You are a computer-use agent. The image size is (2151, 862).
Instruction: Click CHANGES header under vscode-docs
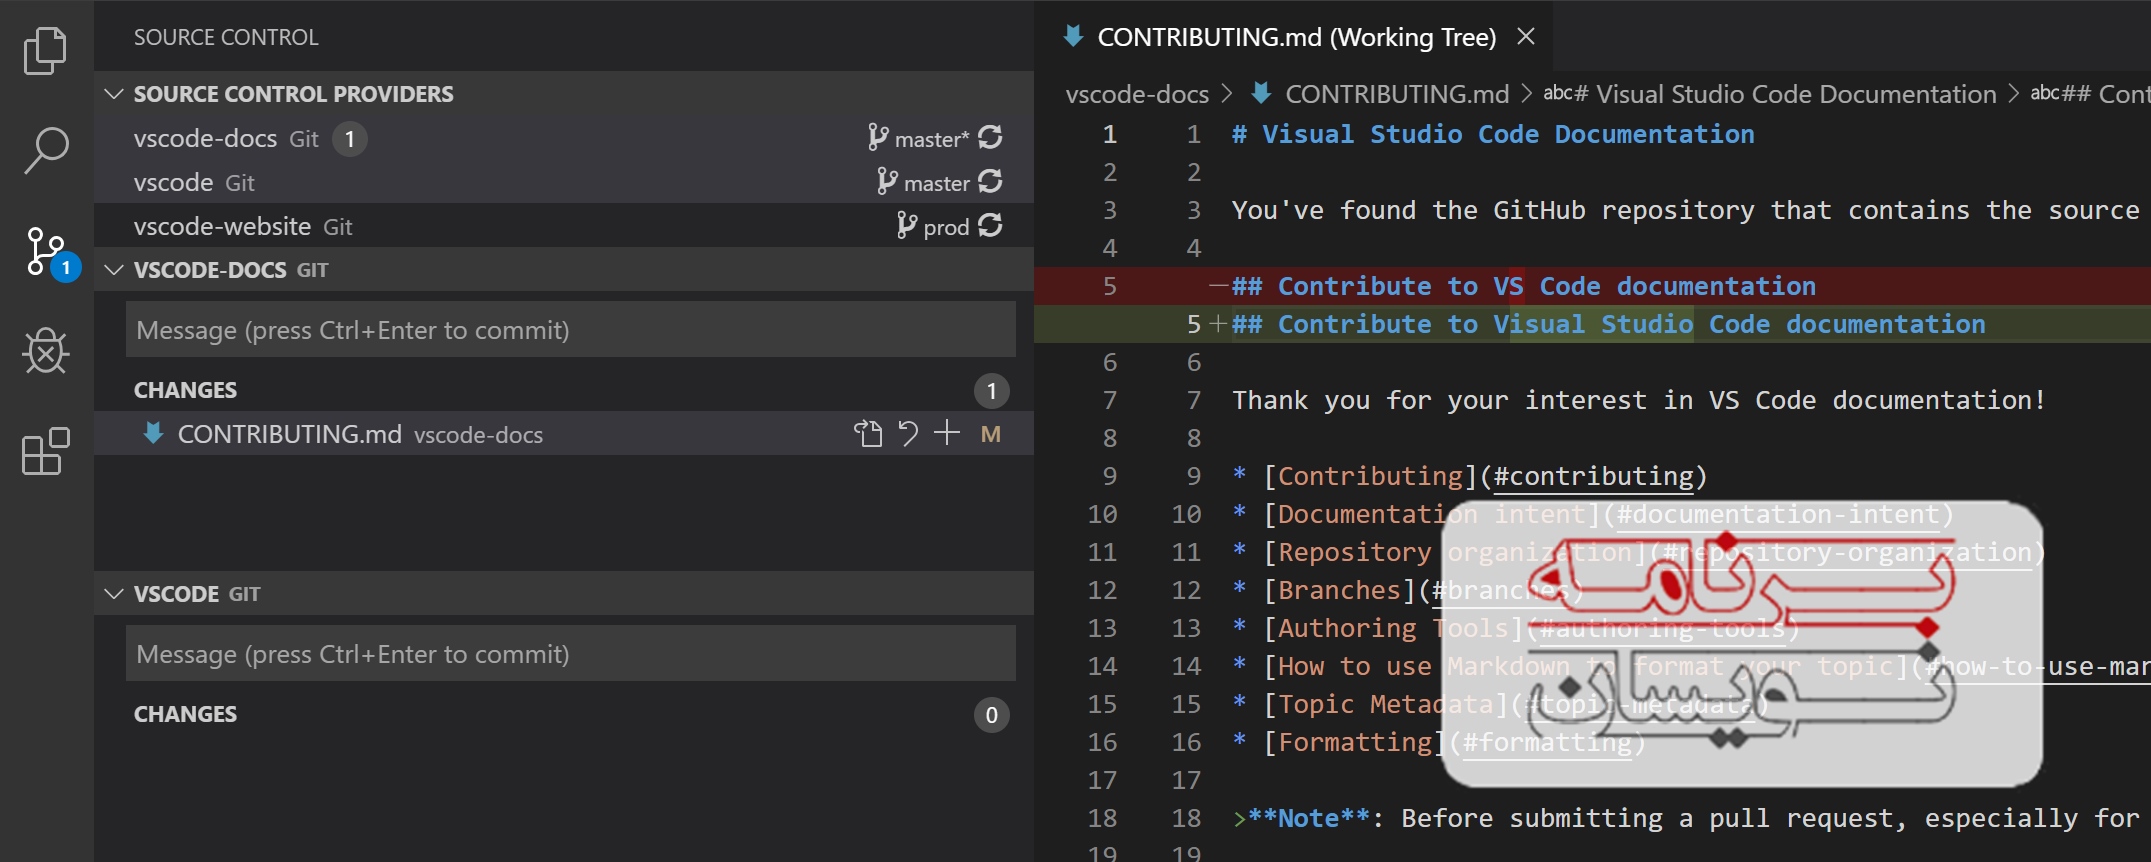coord(185,390)
